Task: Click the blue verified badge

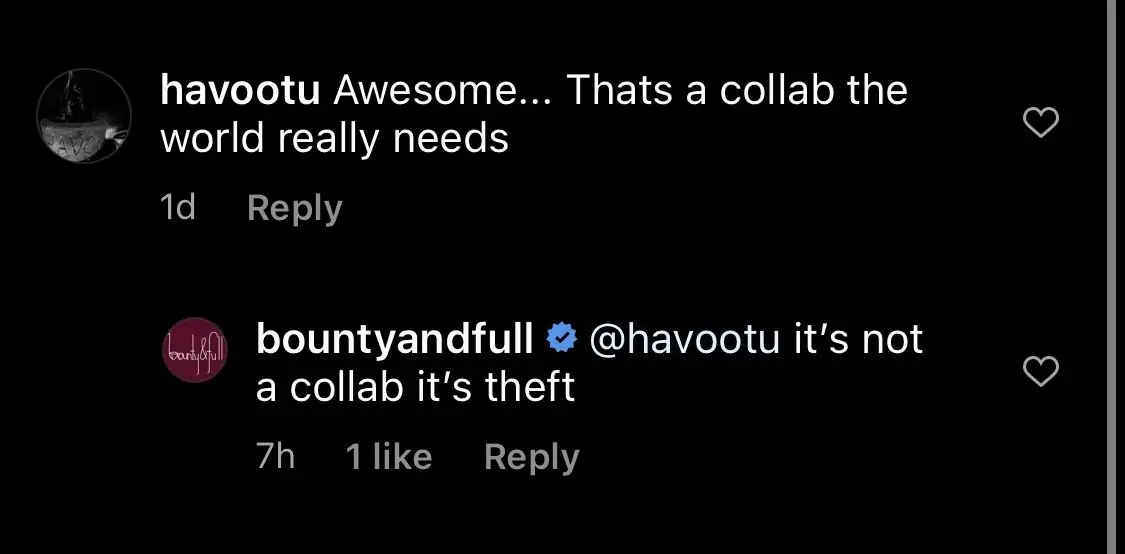Action: [x=561, y=340]
